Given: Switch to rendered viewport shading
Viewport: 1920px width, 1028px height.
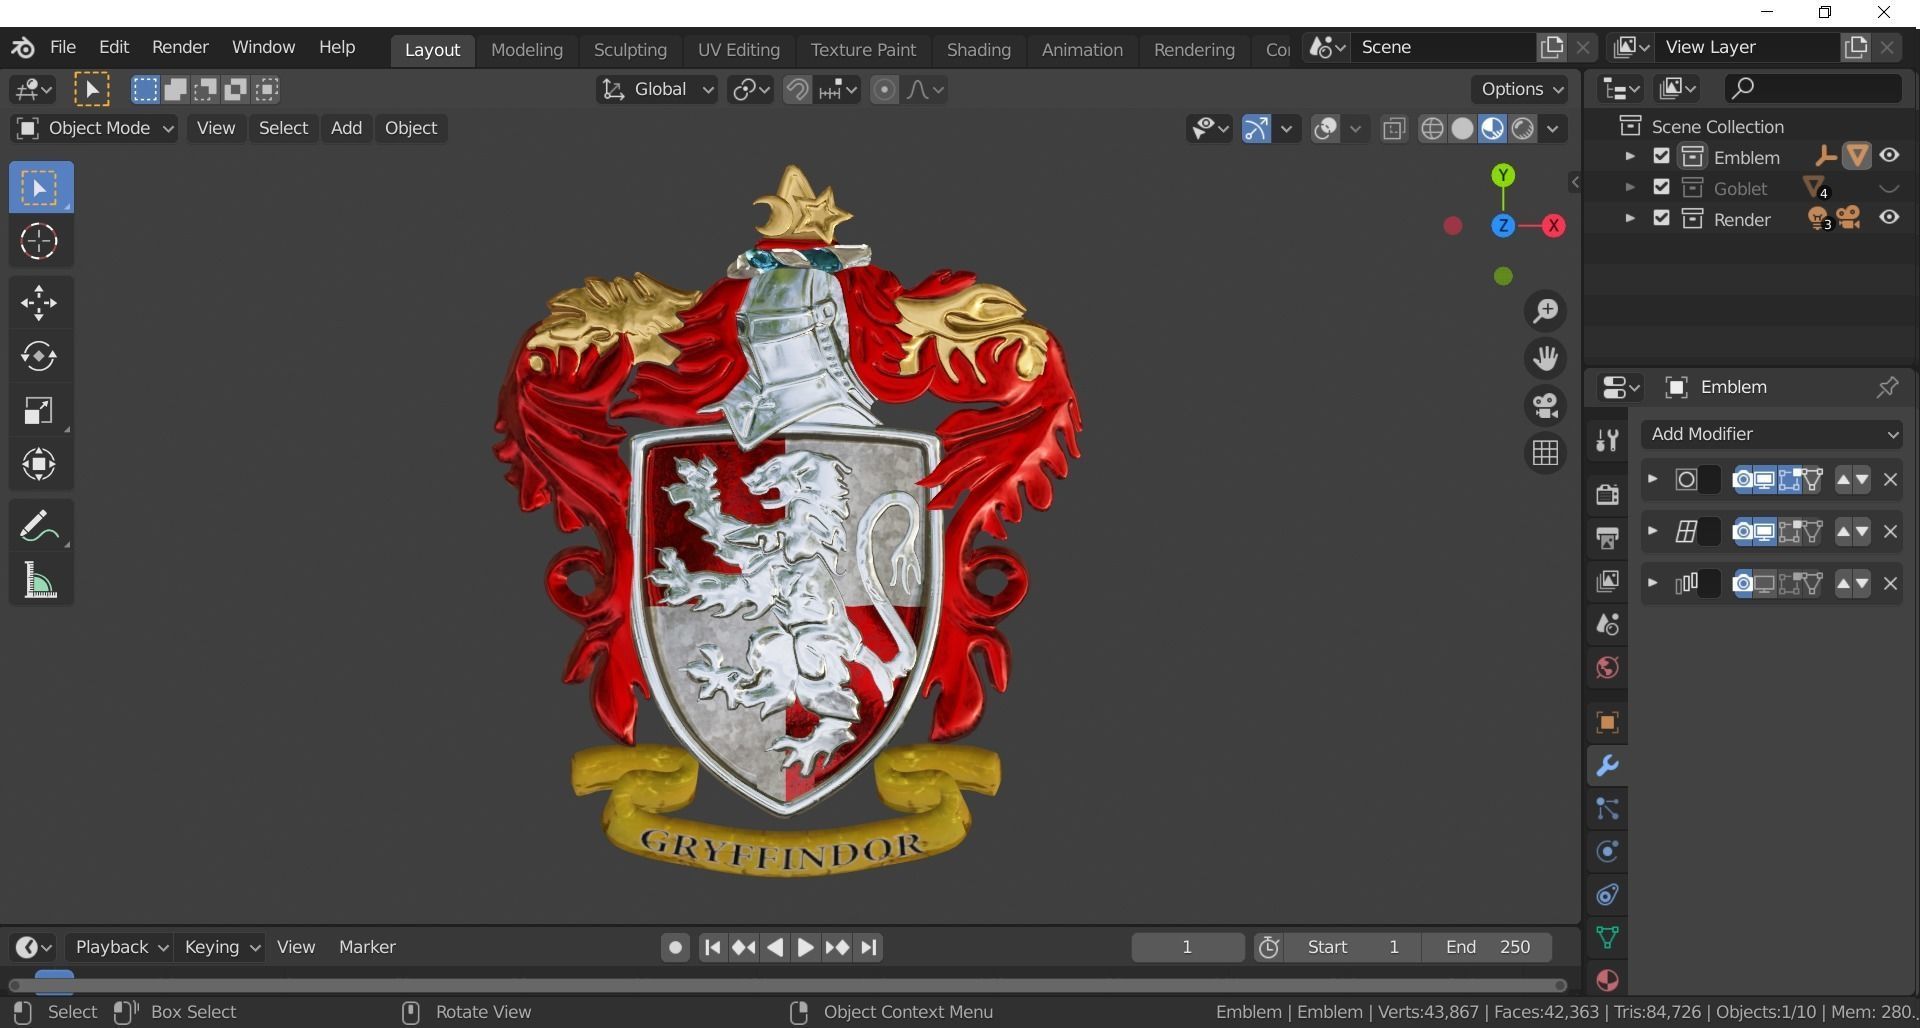Looking at the screenshot, I should [1523, 128].
